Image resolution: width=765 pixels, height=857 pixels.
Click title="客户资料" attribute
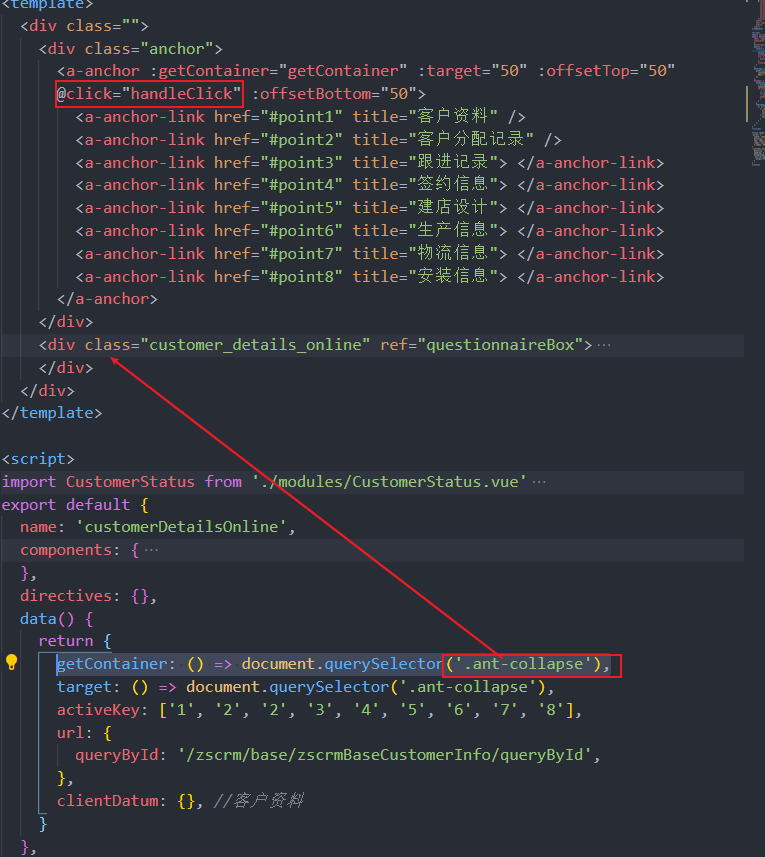coord(425,117)
